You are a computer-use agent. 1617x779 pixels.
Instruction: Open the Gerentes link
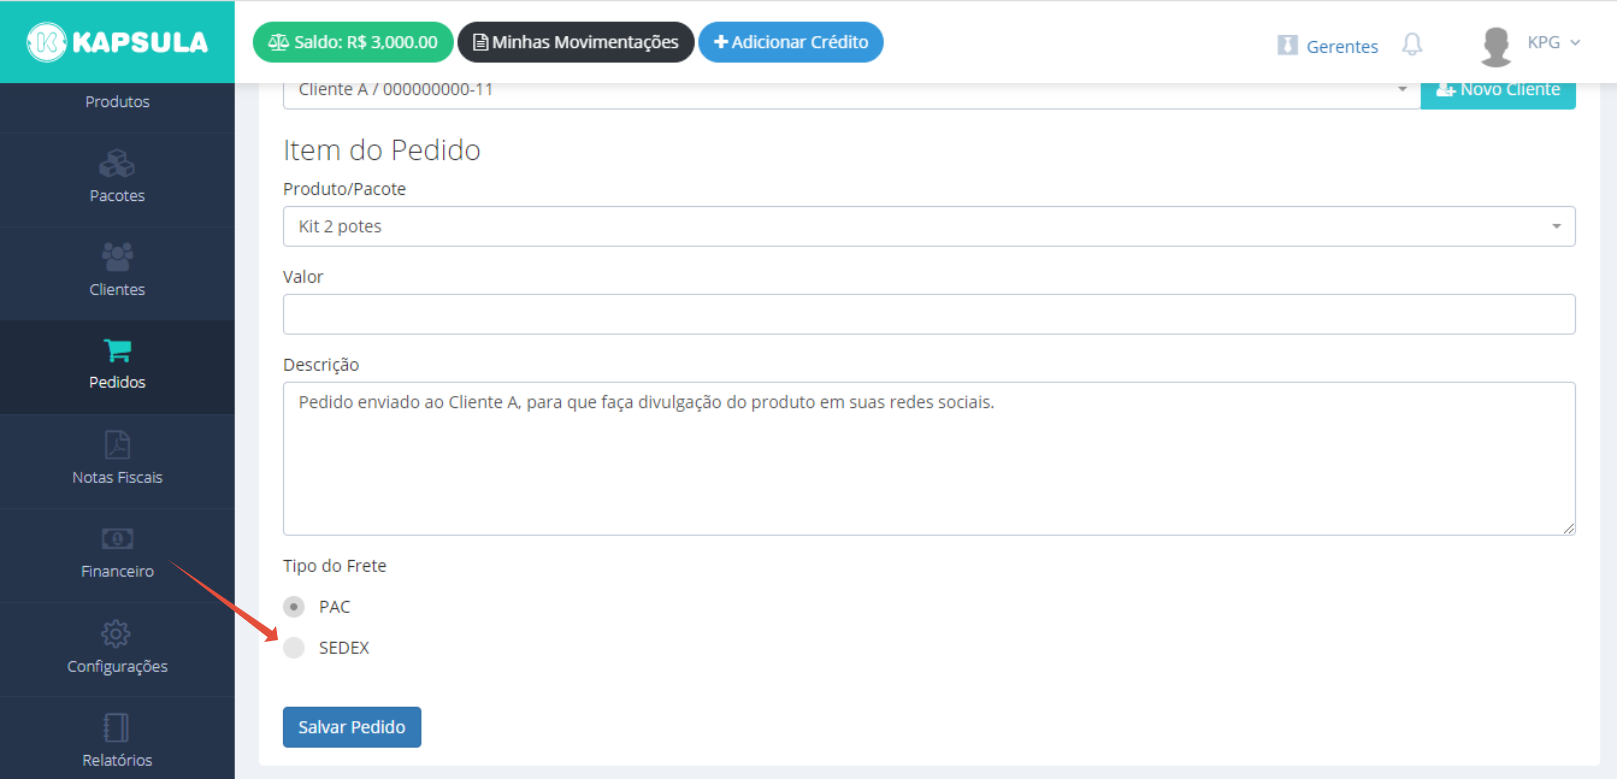(1342, 46)
